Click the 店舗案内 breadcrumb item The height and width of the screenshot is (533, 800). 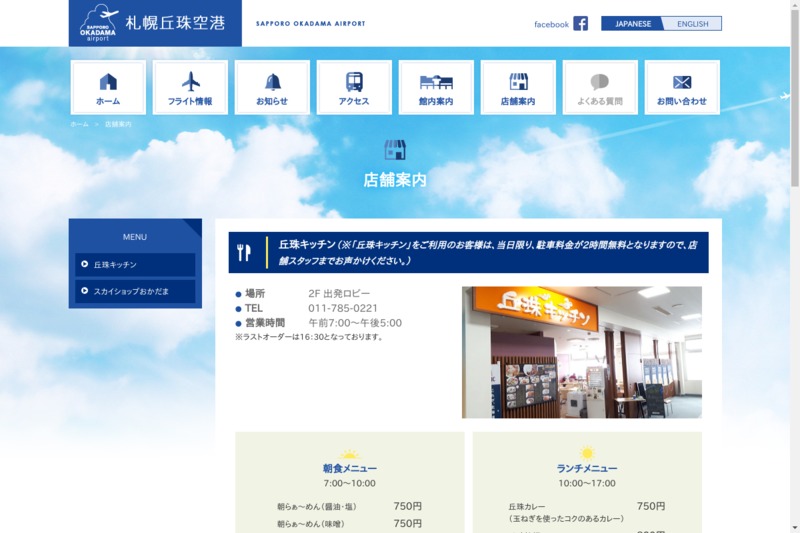tap(118, 124)
